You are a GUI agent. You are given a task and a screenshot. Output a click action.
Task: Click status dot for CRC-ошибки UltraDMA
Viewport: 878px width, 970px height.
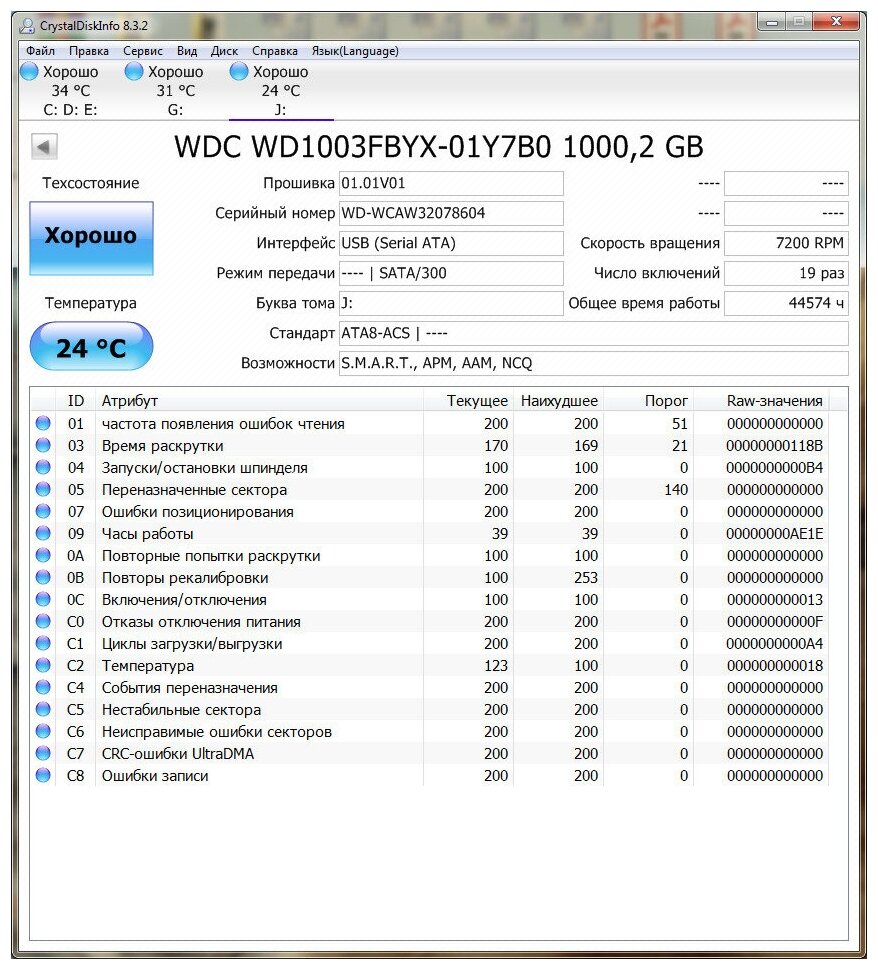click(x=43, y=753)
